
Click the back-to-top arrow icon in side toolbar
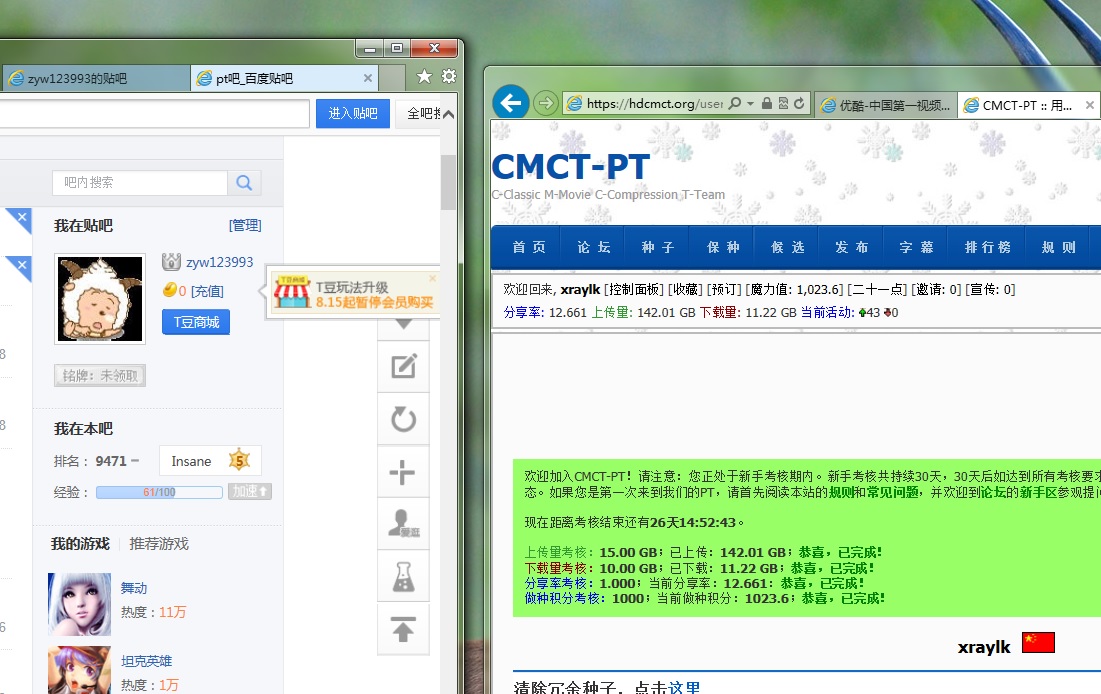pos(404,629)
